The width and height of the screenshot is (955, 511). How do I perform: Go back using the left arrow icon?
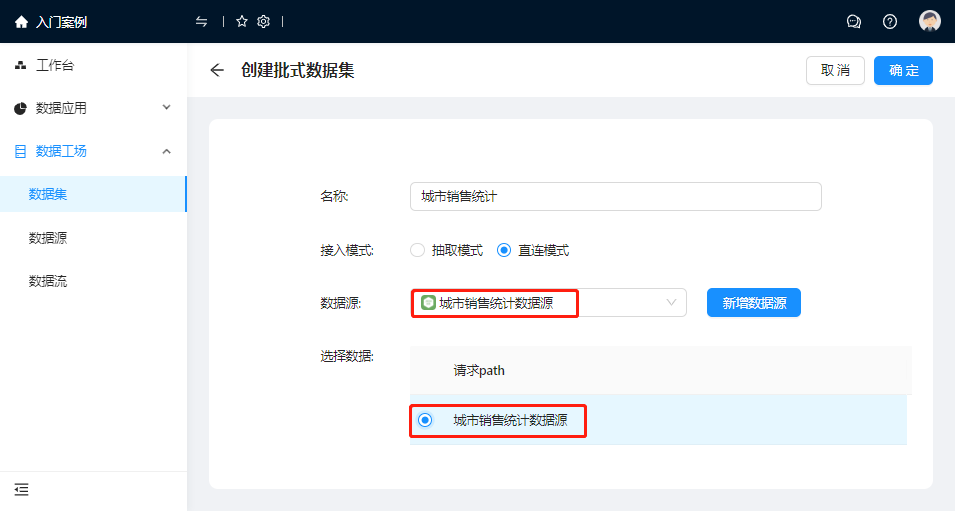[217, 70]
